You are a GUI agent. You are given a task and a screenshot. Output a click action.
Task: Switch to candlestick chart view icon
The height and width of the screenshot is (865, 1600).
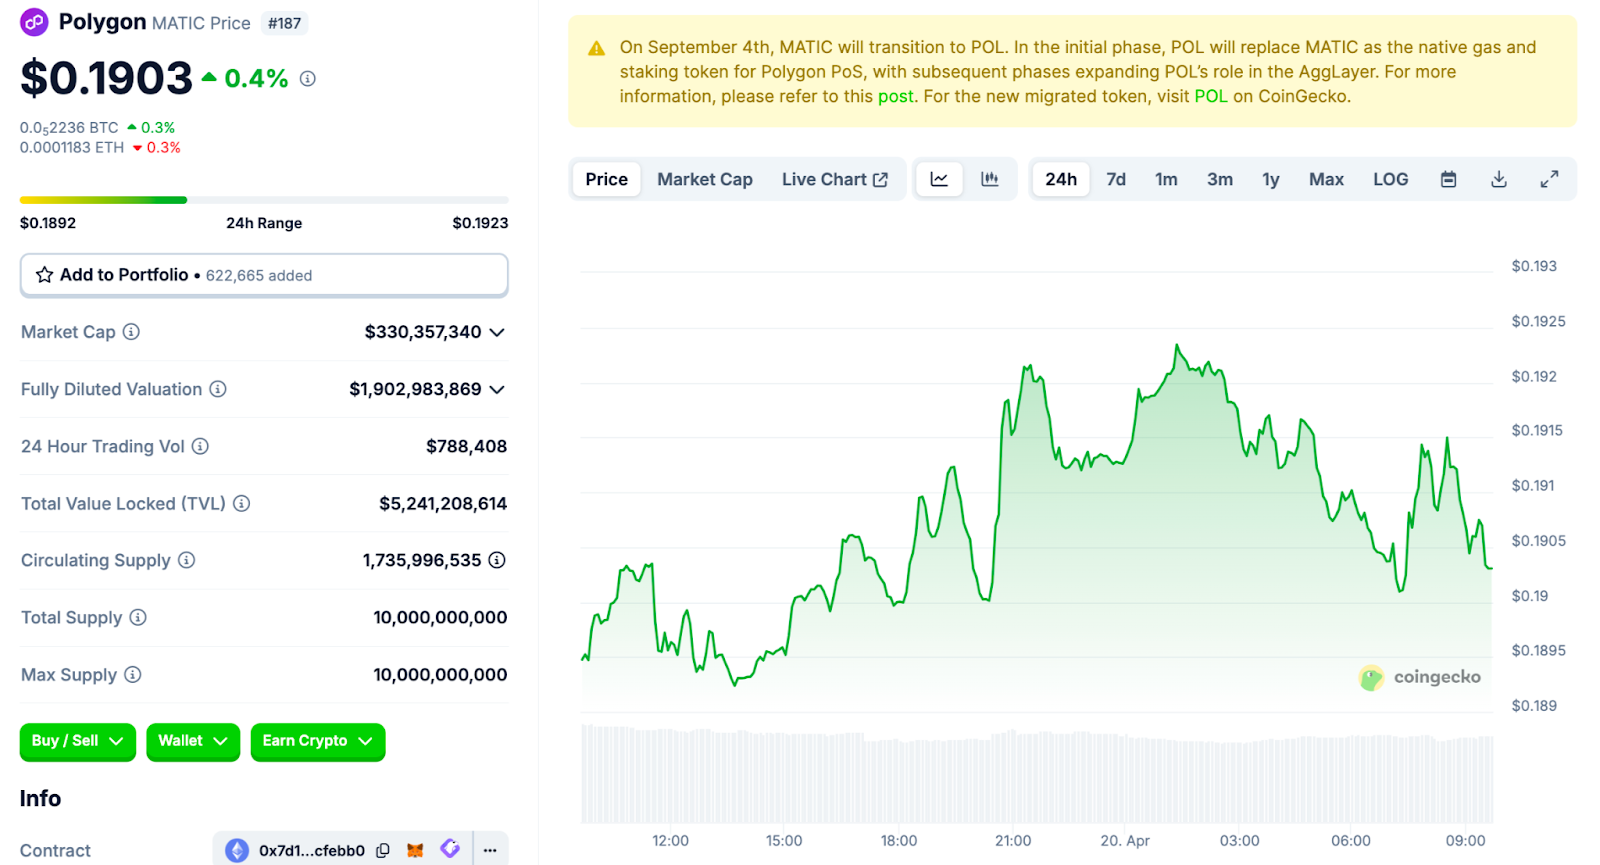tap(989, 179)
